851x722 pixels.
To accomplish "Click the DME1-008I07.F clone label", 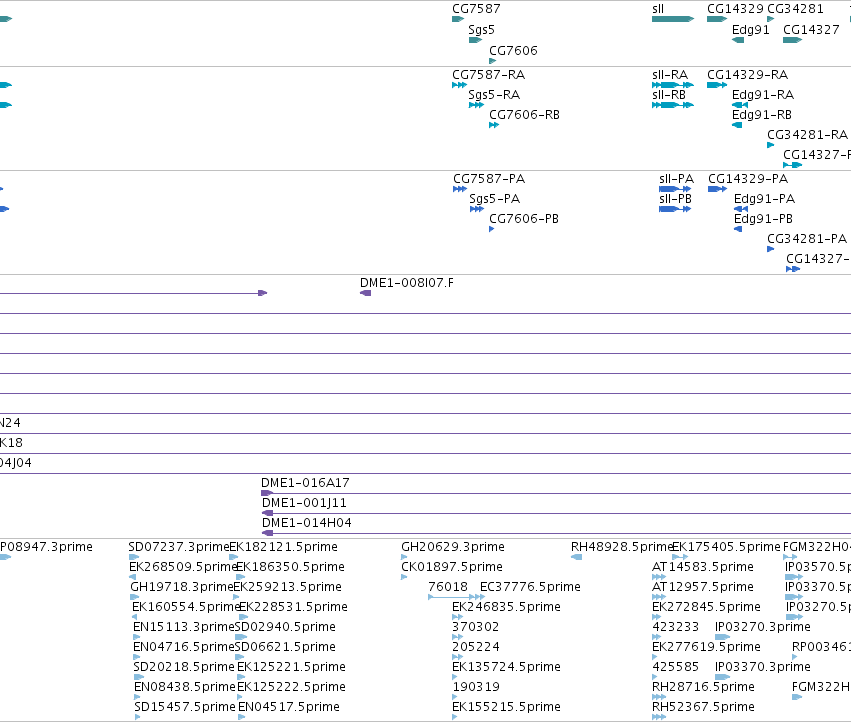I will [x=407, y=283].
